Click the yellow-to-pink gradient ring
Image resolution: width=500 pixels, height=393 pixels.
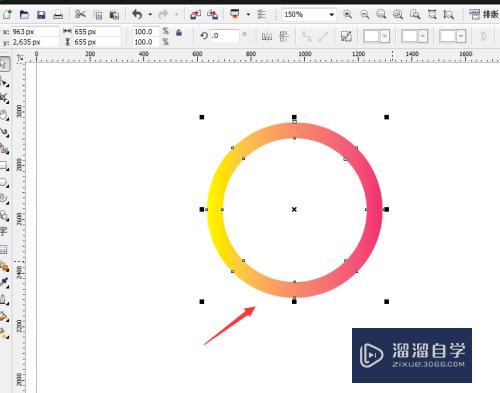point(214,210)
